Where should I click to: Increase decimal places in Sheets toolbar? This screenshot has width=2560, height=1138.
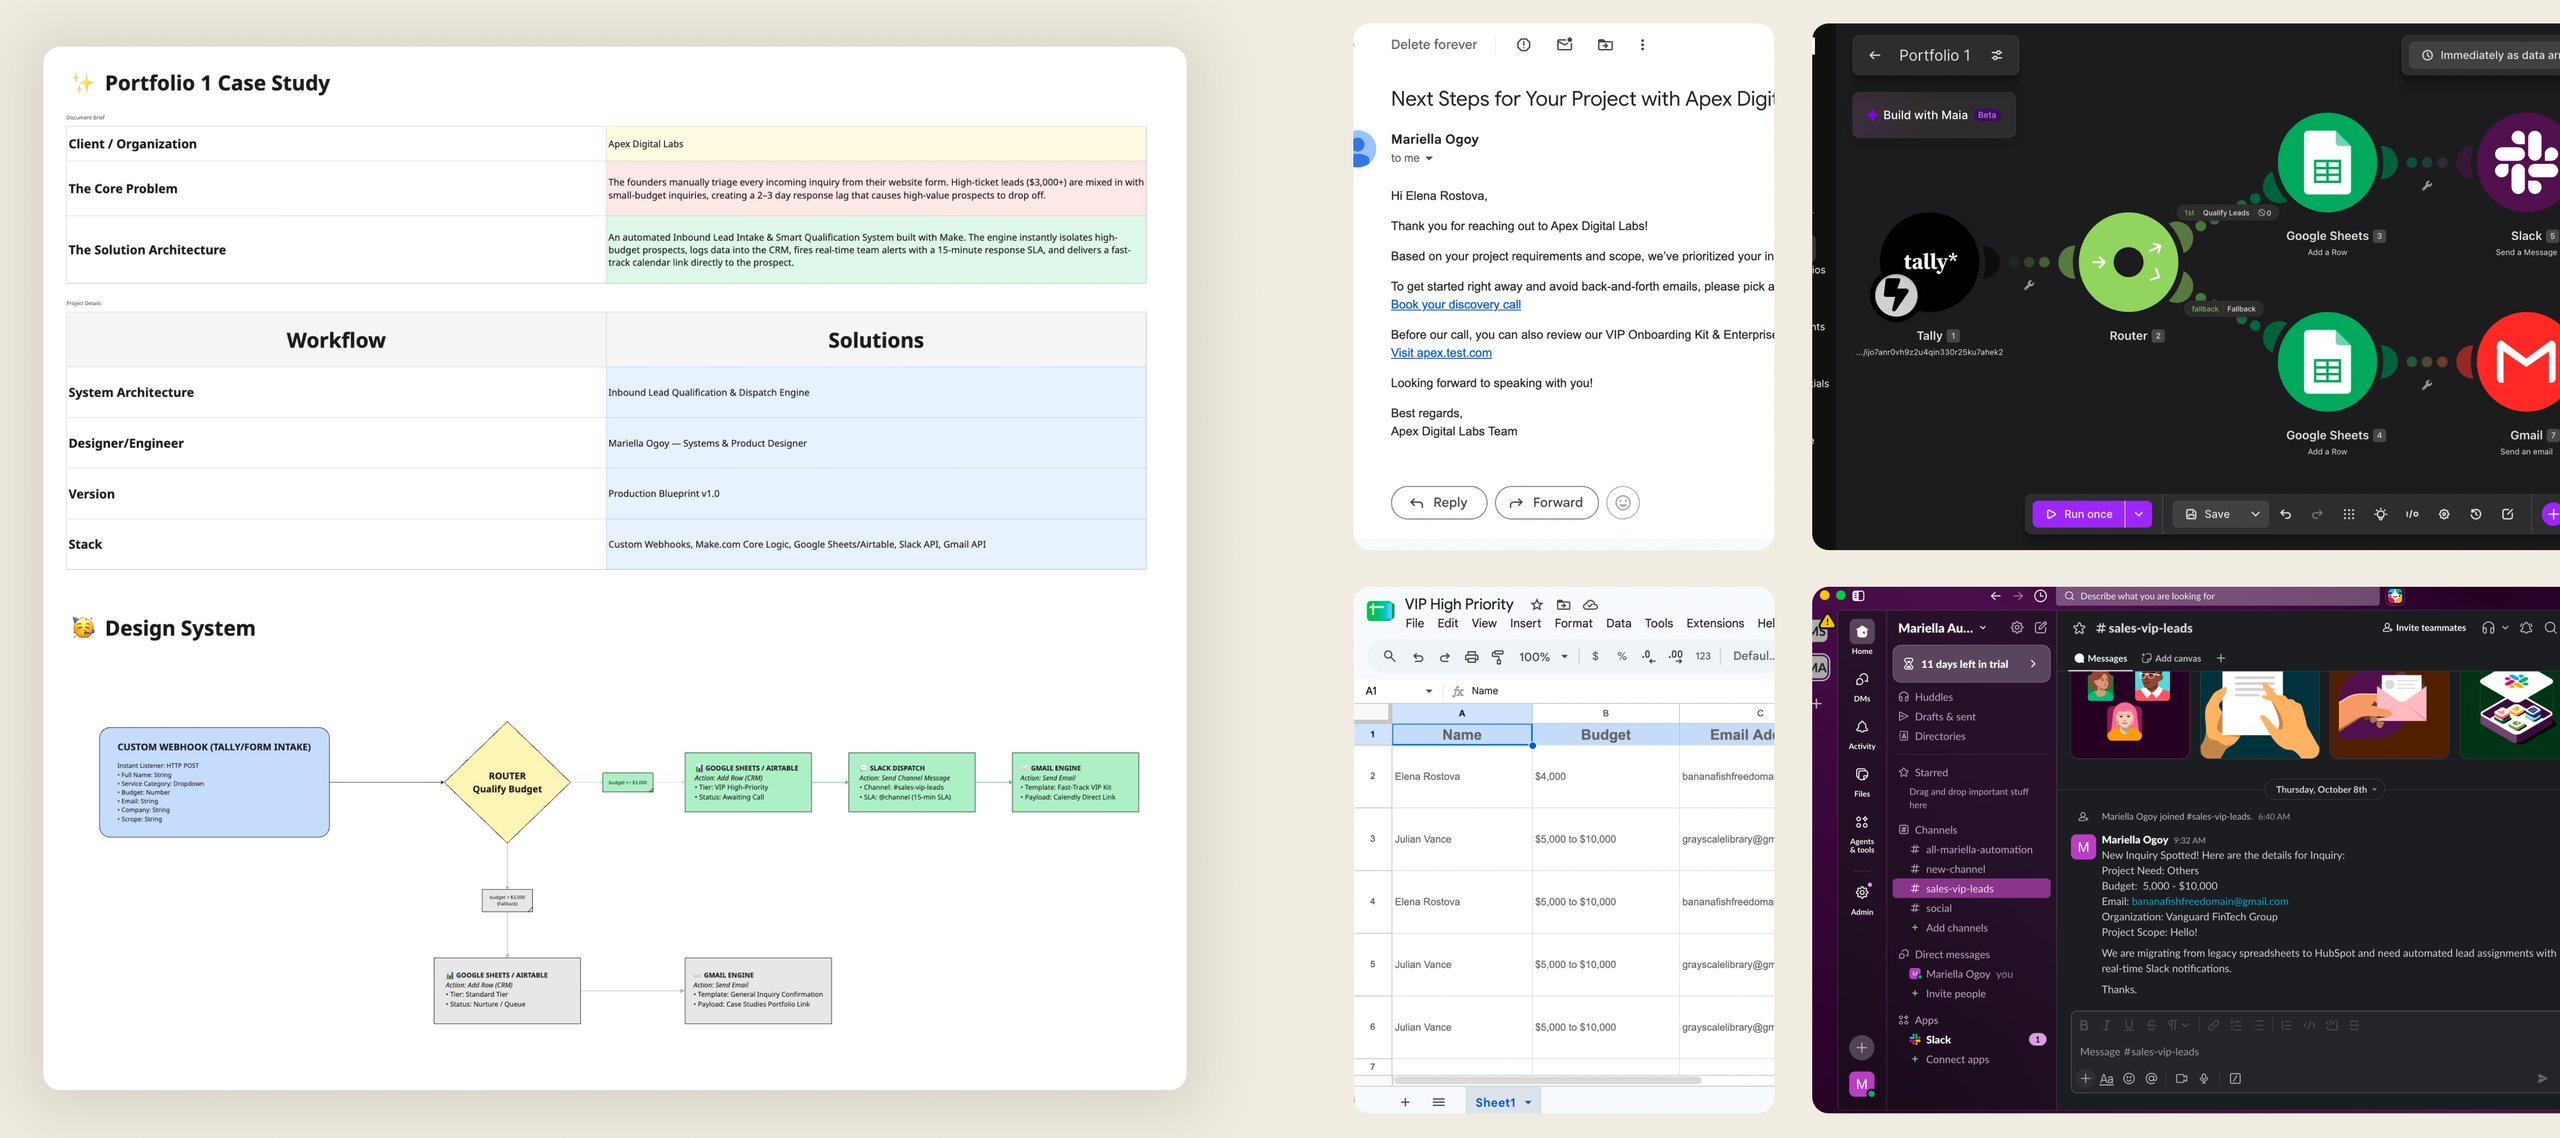point(1675,657)
